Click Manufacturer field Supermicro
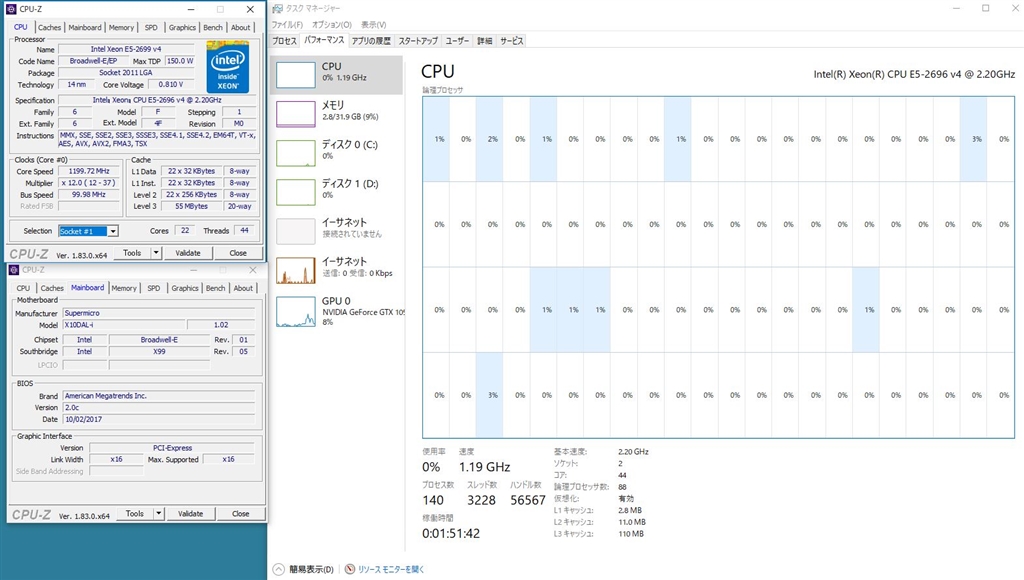 click(x=159, y=313)
